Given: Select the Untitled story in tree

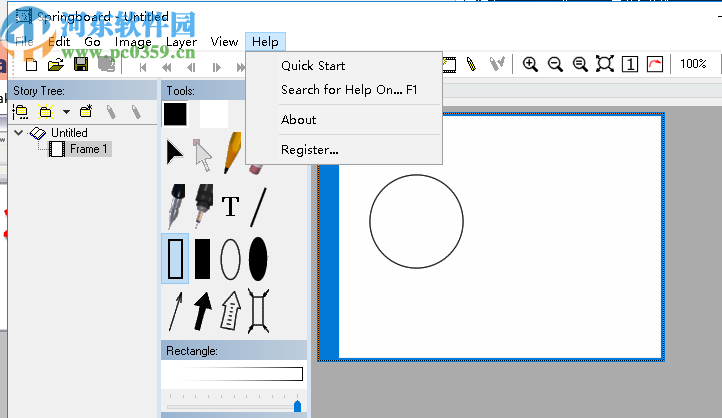Looking at the screenshot, I should 69,133.
